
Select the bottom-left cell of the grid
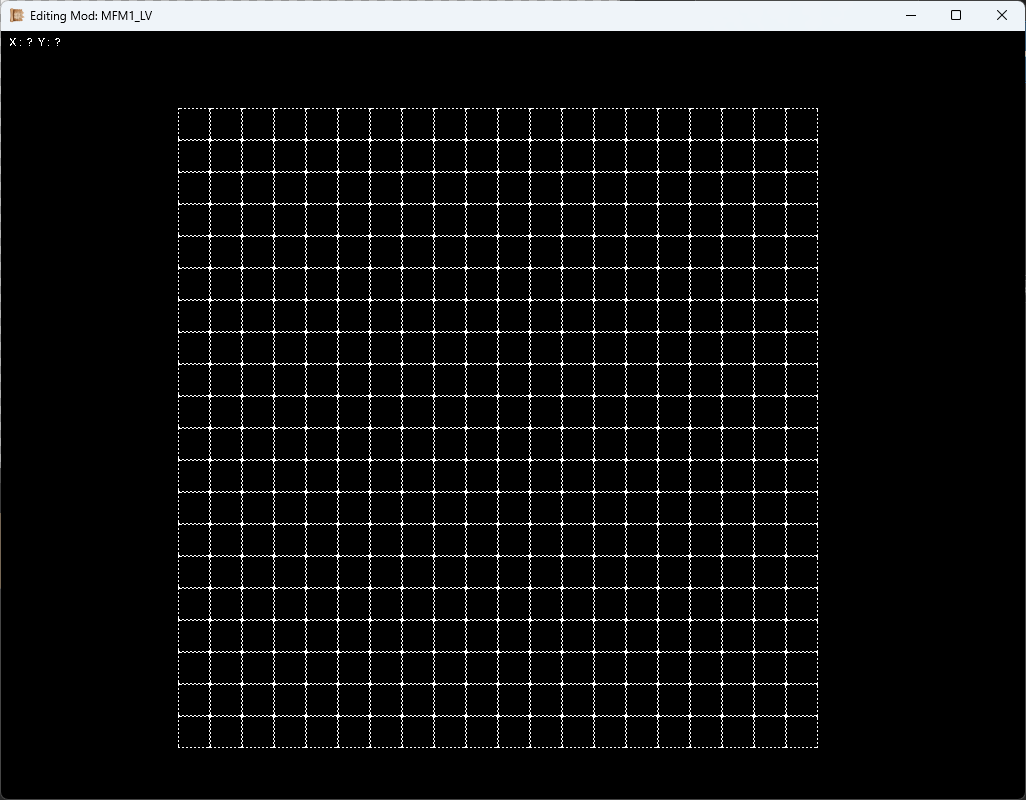(194, 732)
